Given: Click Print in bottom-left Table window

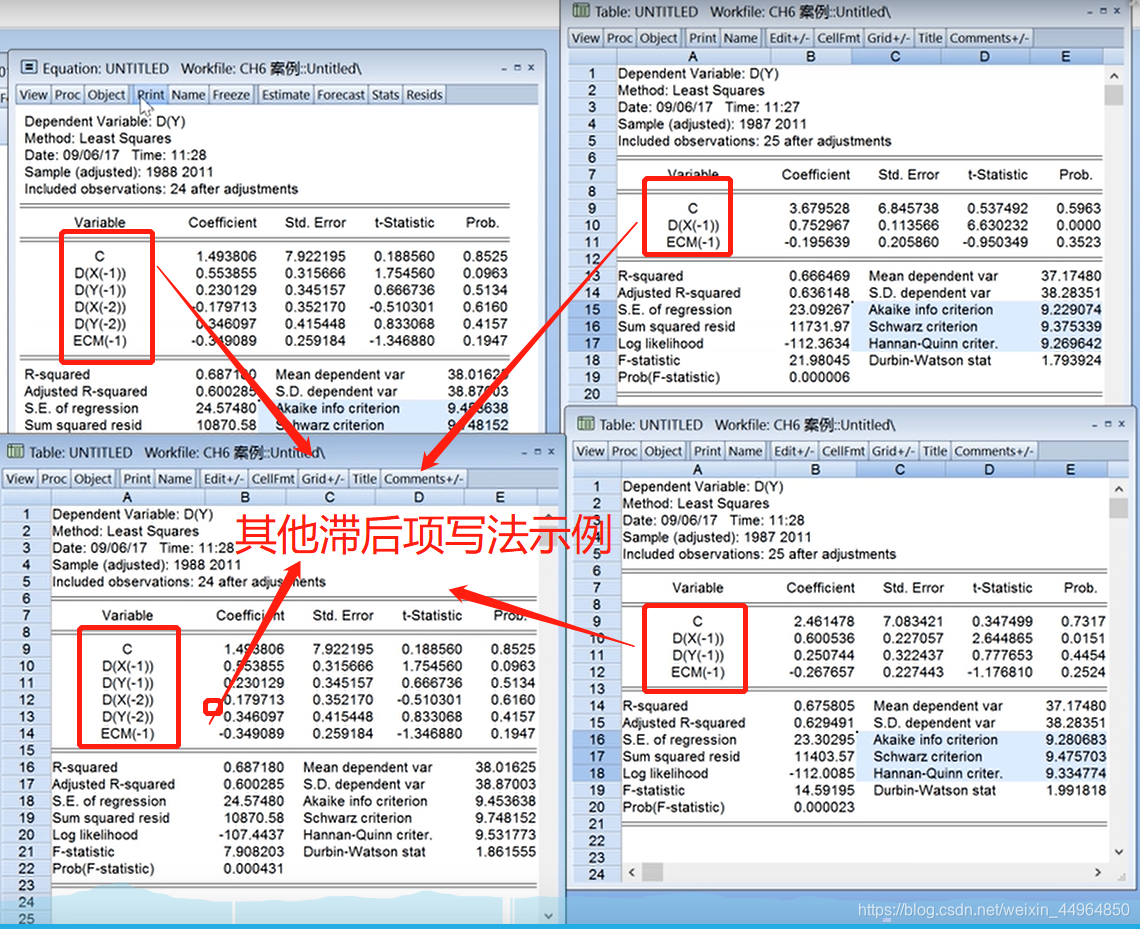Looking at the screenshot, I should point(137,478).
